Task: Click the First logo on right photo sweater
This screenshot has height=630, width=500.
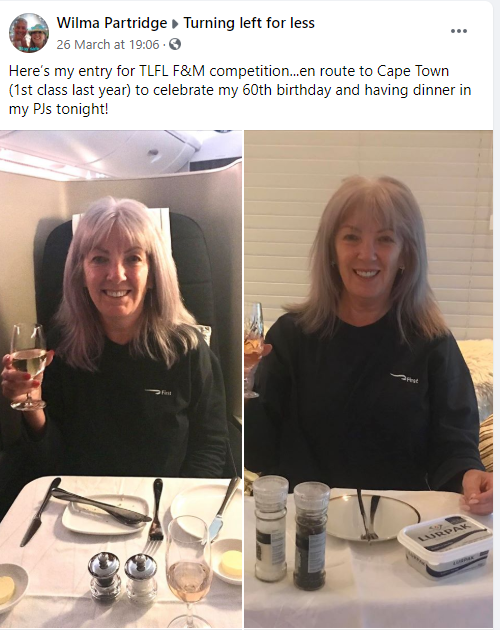Action: [404, 378]
